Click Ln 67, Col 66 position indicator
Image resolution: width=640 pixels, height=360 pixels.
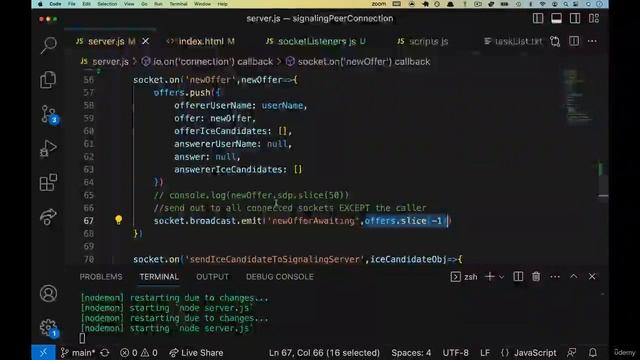(x=324, y=353)
